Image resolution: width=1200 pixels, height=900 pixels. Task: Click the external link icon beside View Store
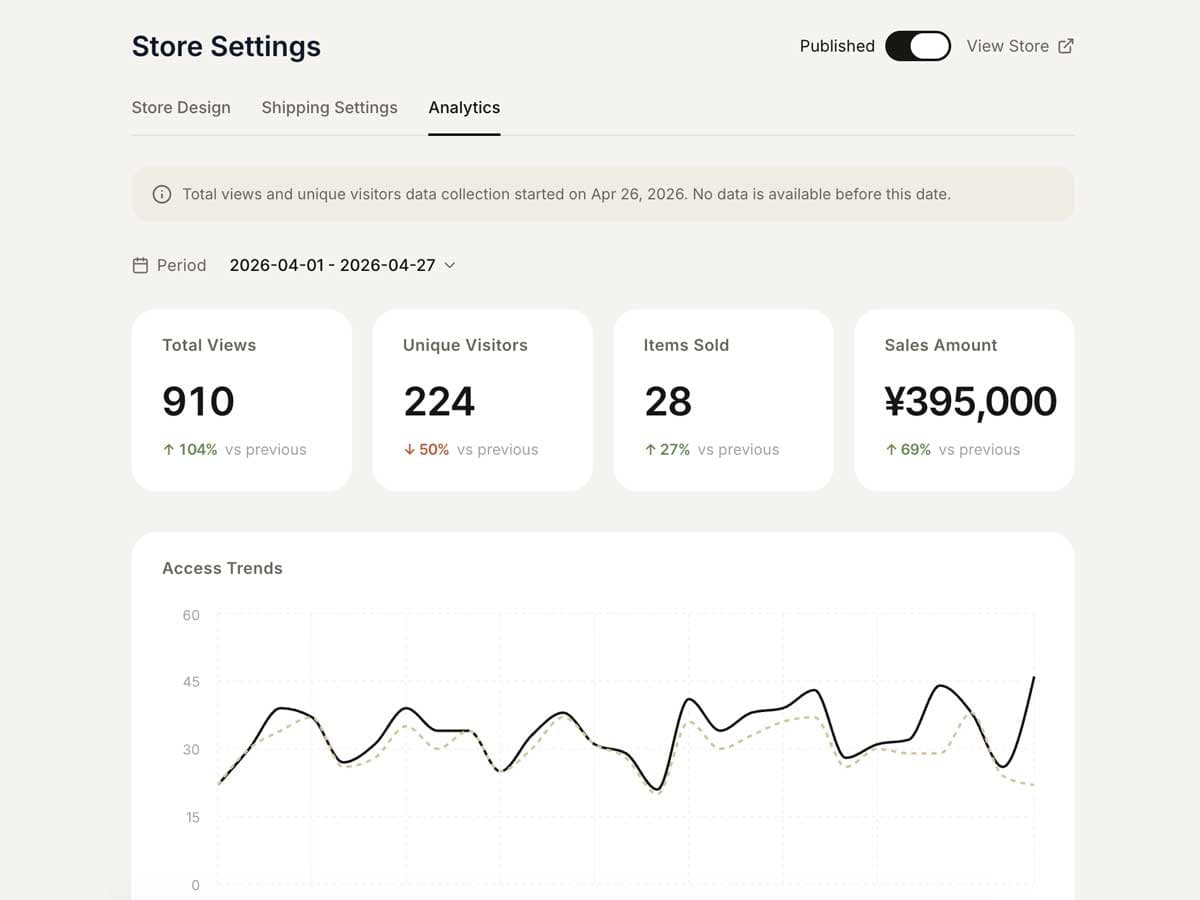(1066, 46)
